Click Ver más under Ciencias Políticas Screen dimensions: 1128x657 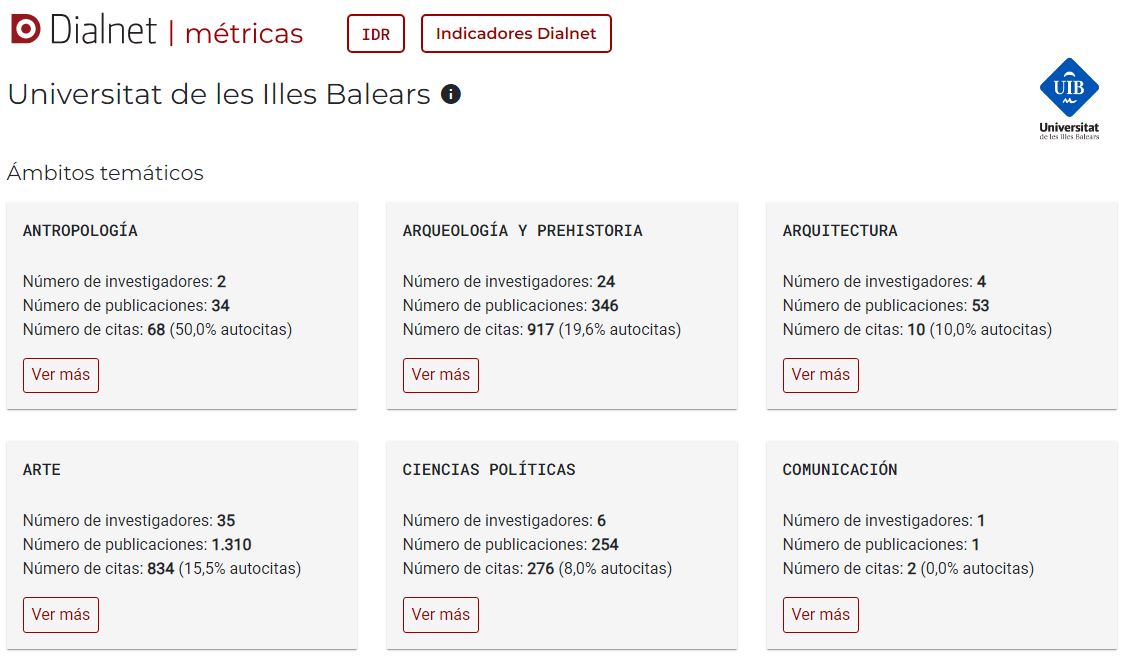440,615
